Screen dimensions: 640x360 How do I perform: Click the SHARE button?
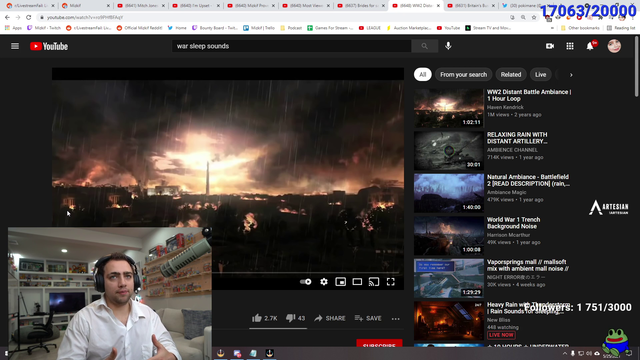[330, 318]
